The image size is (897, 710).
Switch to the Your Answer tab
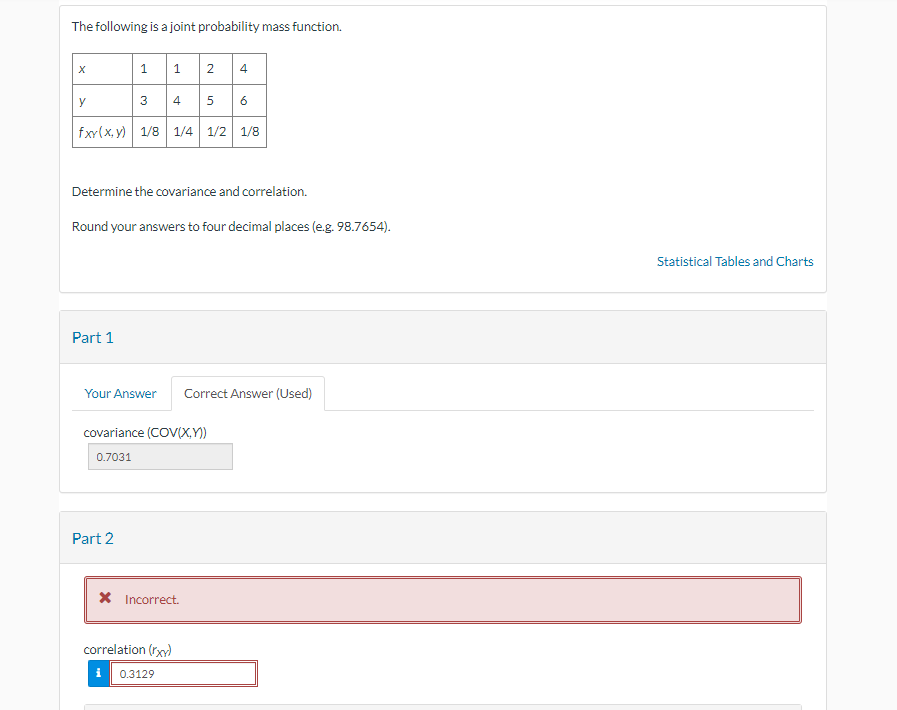click(120, 394)
